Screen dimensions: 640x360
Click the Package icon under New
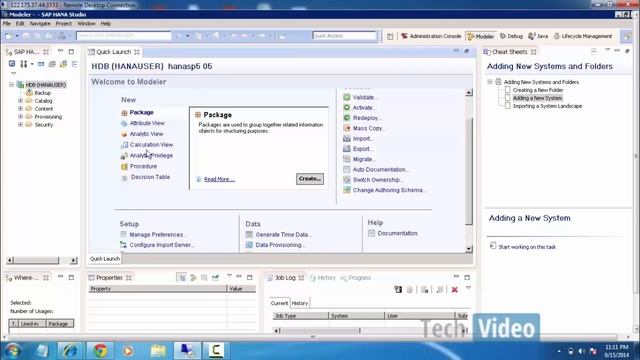tap(124, 113)
